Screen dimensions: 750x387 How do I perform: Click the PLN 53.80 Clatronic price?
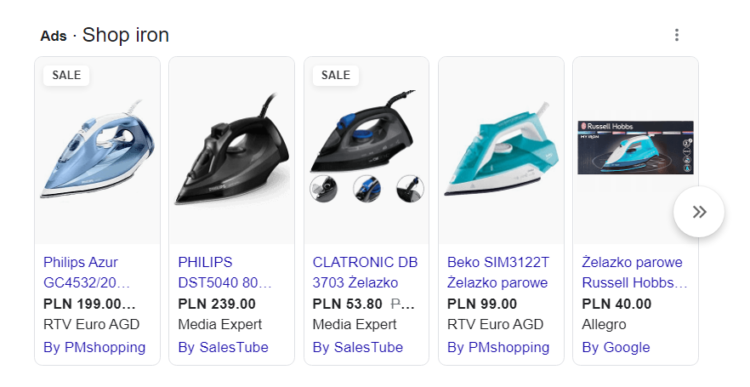(x=347, y=304)
